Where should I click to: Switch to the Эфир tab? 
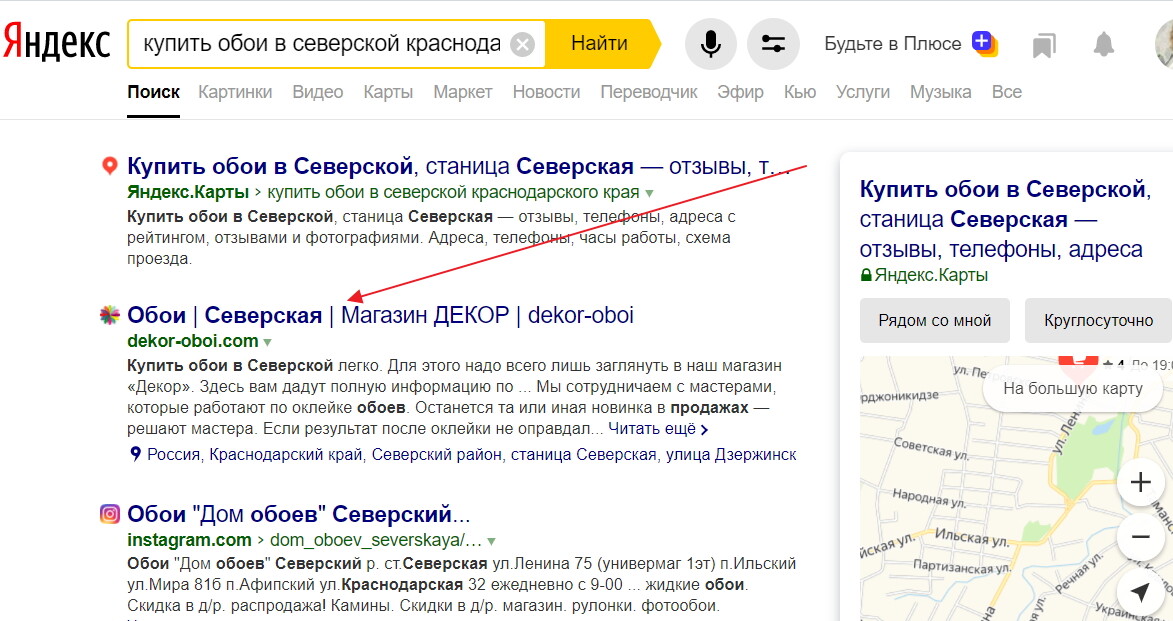(741, 92)
